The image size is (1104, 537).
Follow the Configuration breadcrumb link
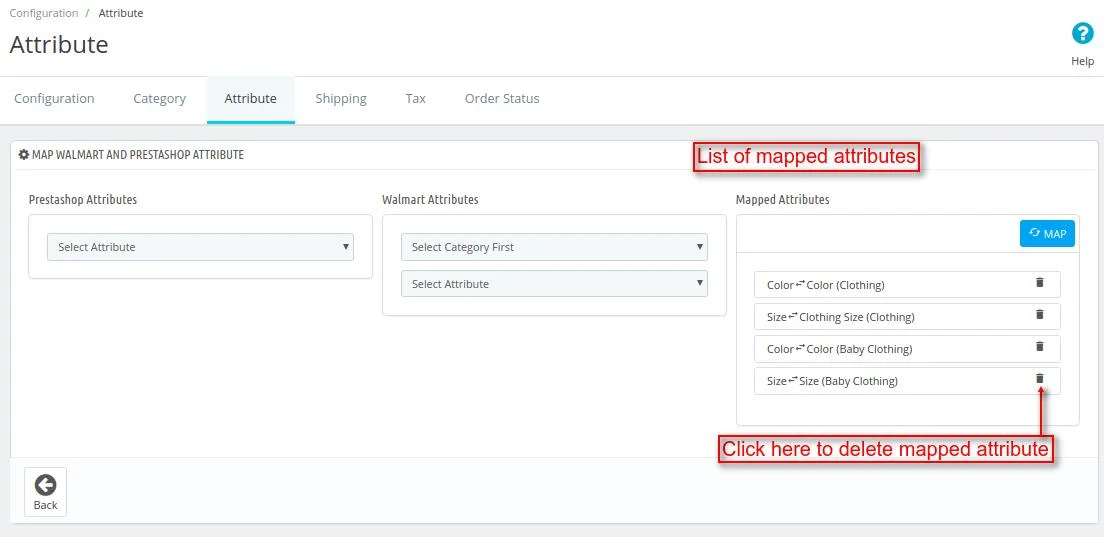click(44, 13)
